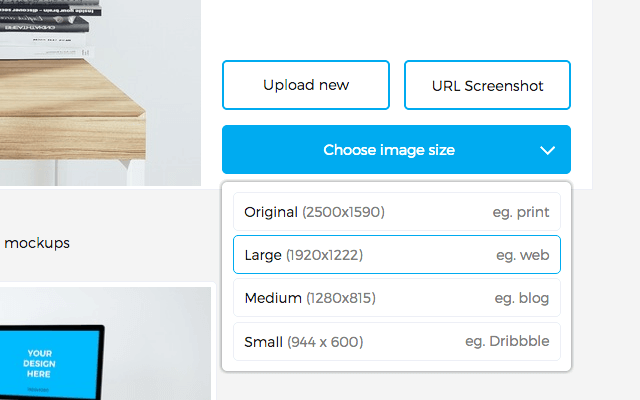This screenshot has width=640, height=400.
Task: Click the 'eg. print' label on Original row
Action: point(521,212)
